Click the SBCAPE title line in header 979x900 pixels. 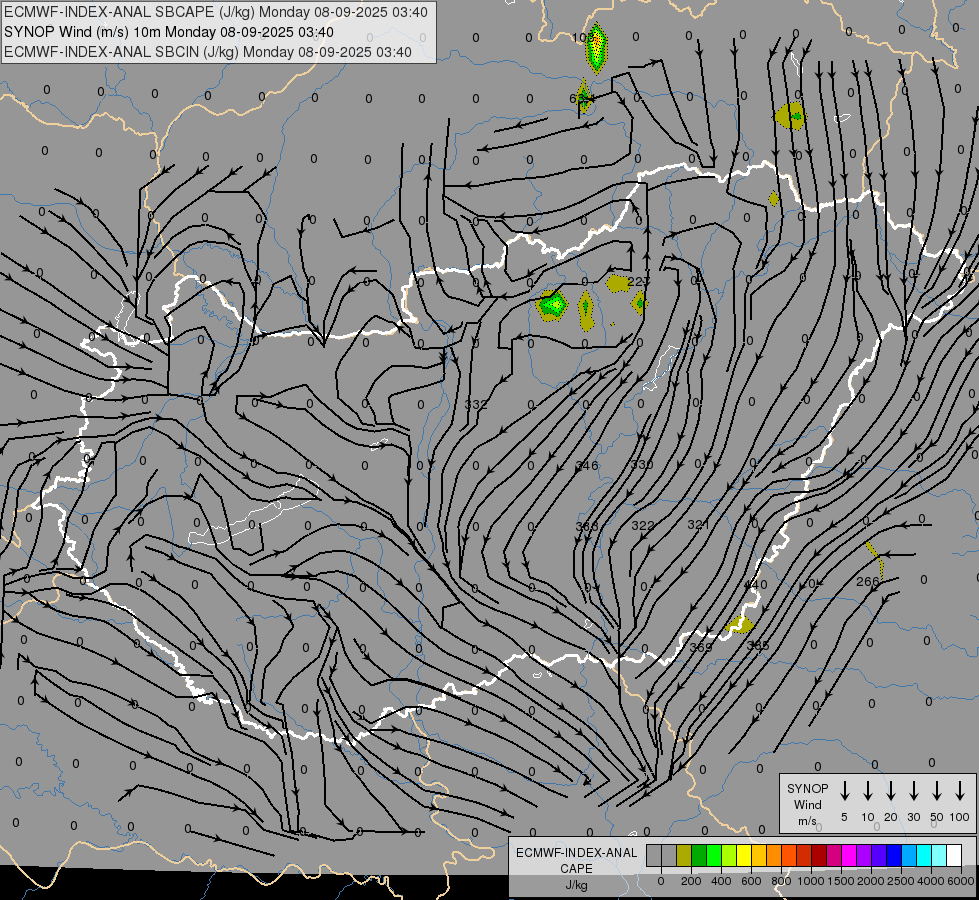point(216,12)
